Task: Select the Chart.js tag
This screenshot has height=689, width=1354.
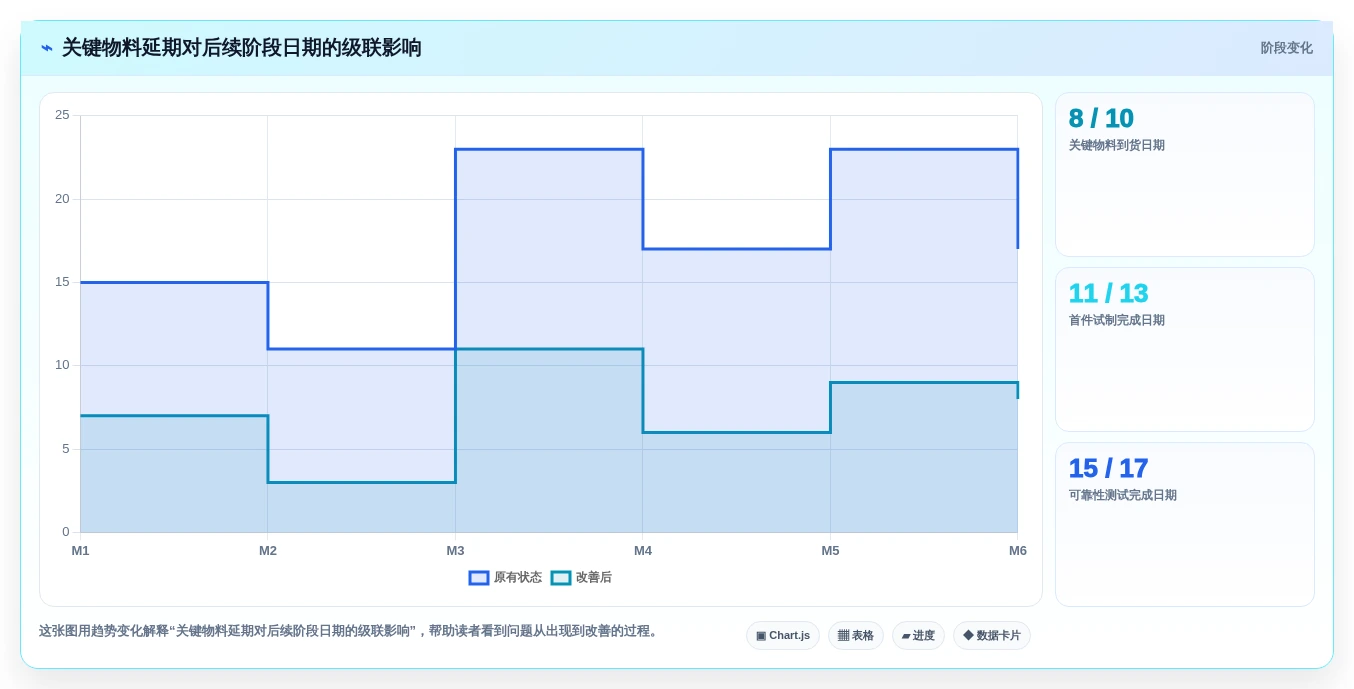Action: point(783,636)
